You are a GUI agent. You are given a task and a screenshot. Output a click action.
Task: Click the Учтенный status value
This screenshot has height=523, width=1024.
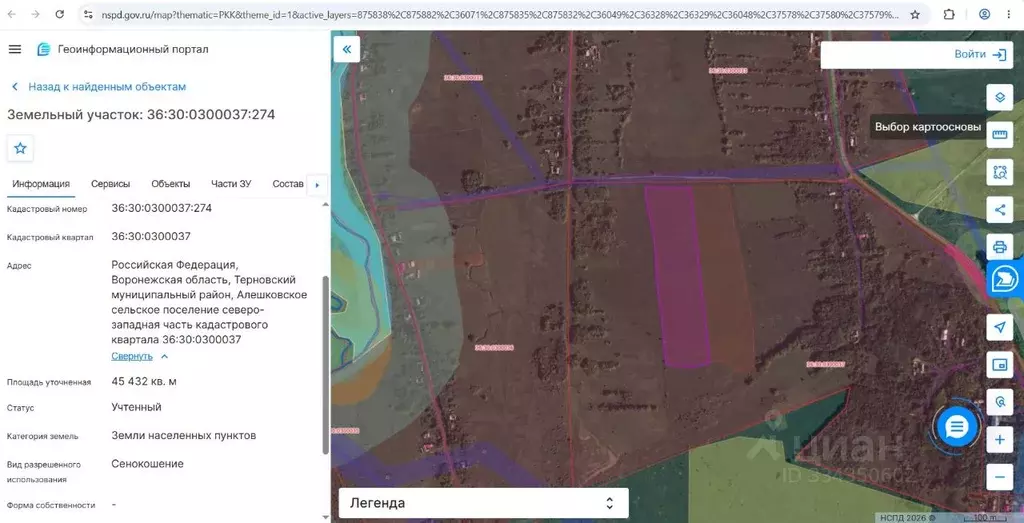pyautogui.click(x=136, y=407)
